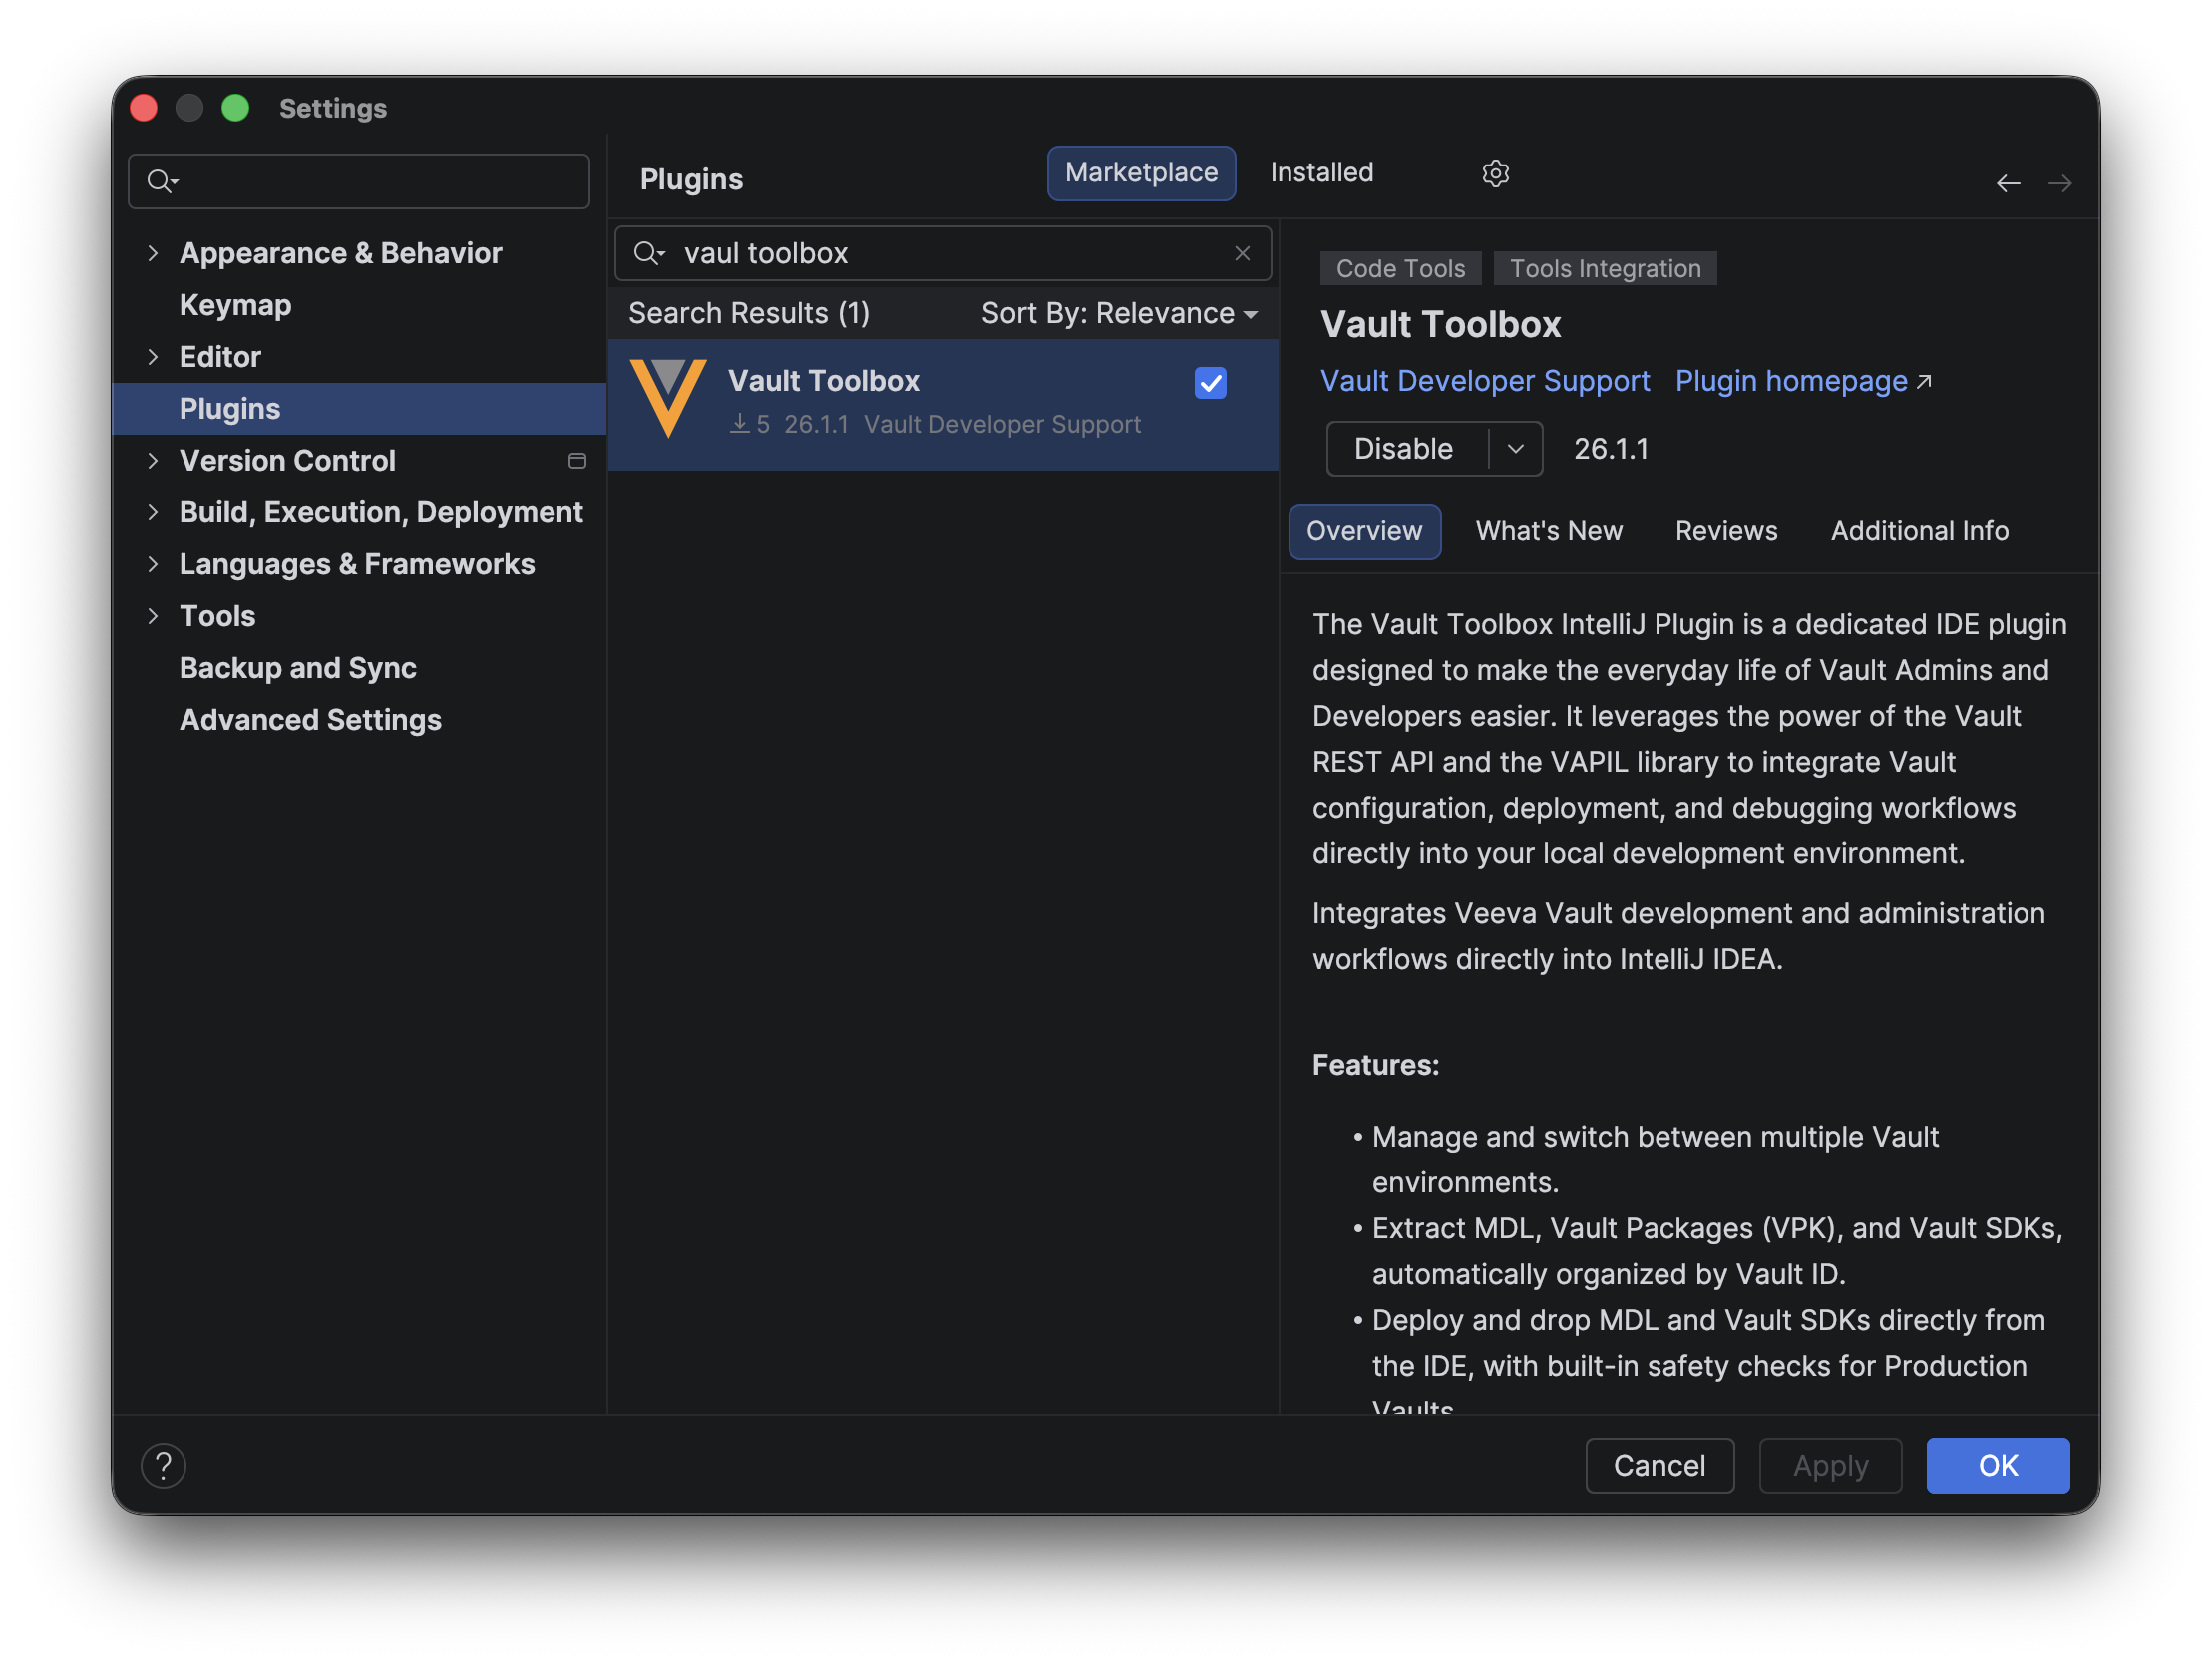Select Keymap in settings tree
The width and height of the screenshot is (2212, 1663).
[236, 305]
